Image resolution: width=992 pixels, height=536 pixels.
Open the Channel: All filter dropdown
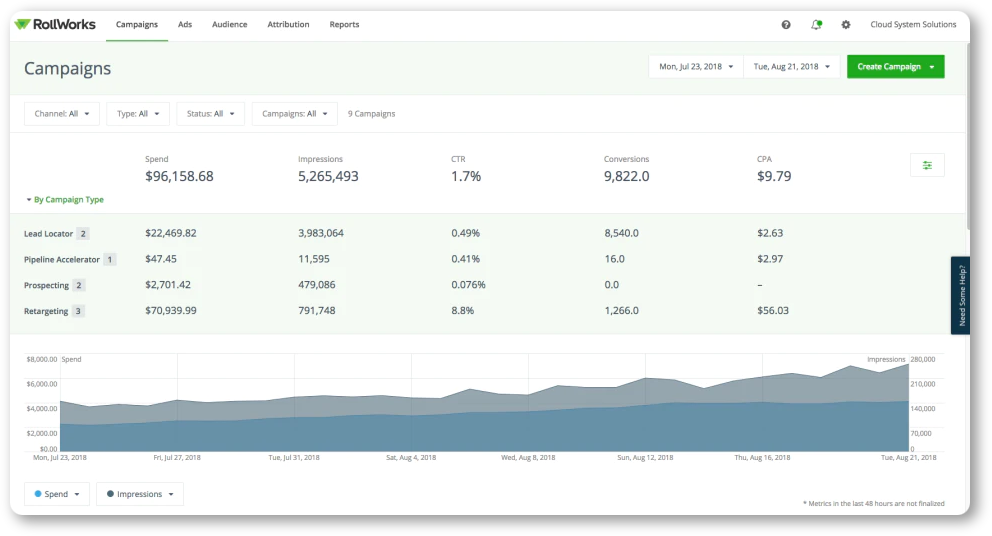61,114
